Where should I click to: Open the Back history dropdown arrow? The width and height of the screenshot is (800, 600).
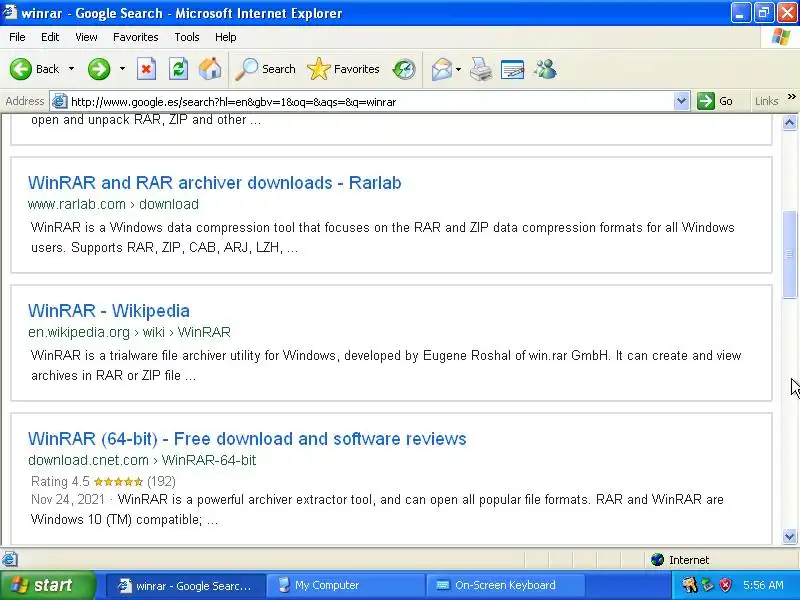tap(71, 69)
